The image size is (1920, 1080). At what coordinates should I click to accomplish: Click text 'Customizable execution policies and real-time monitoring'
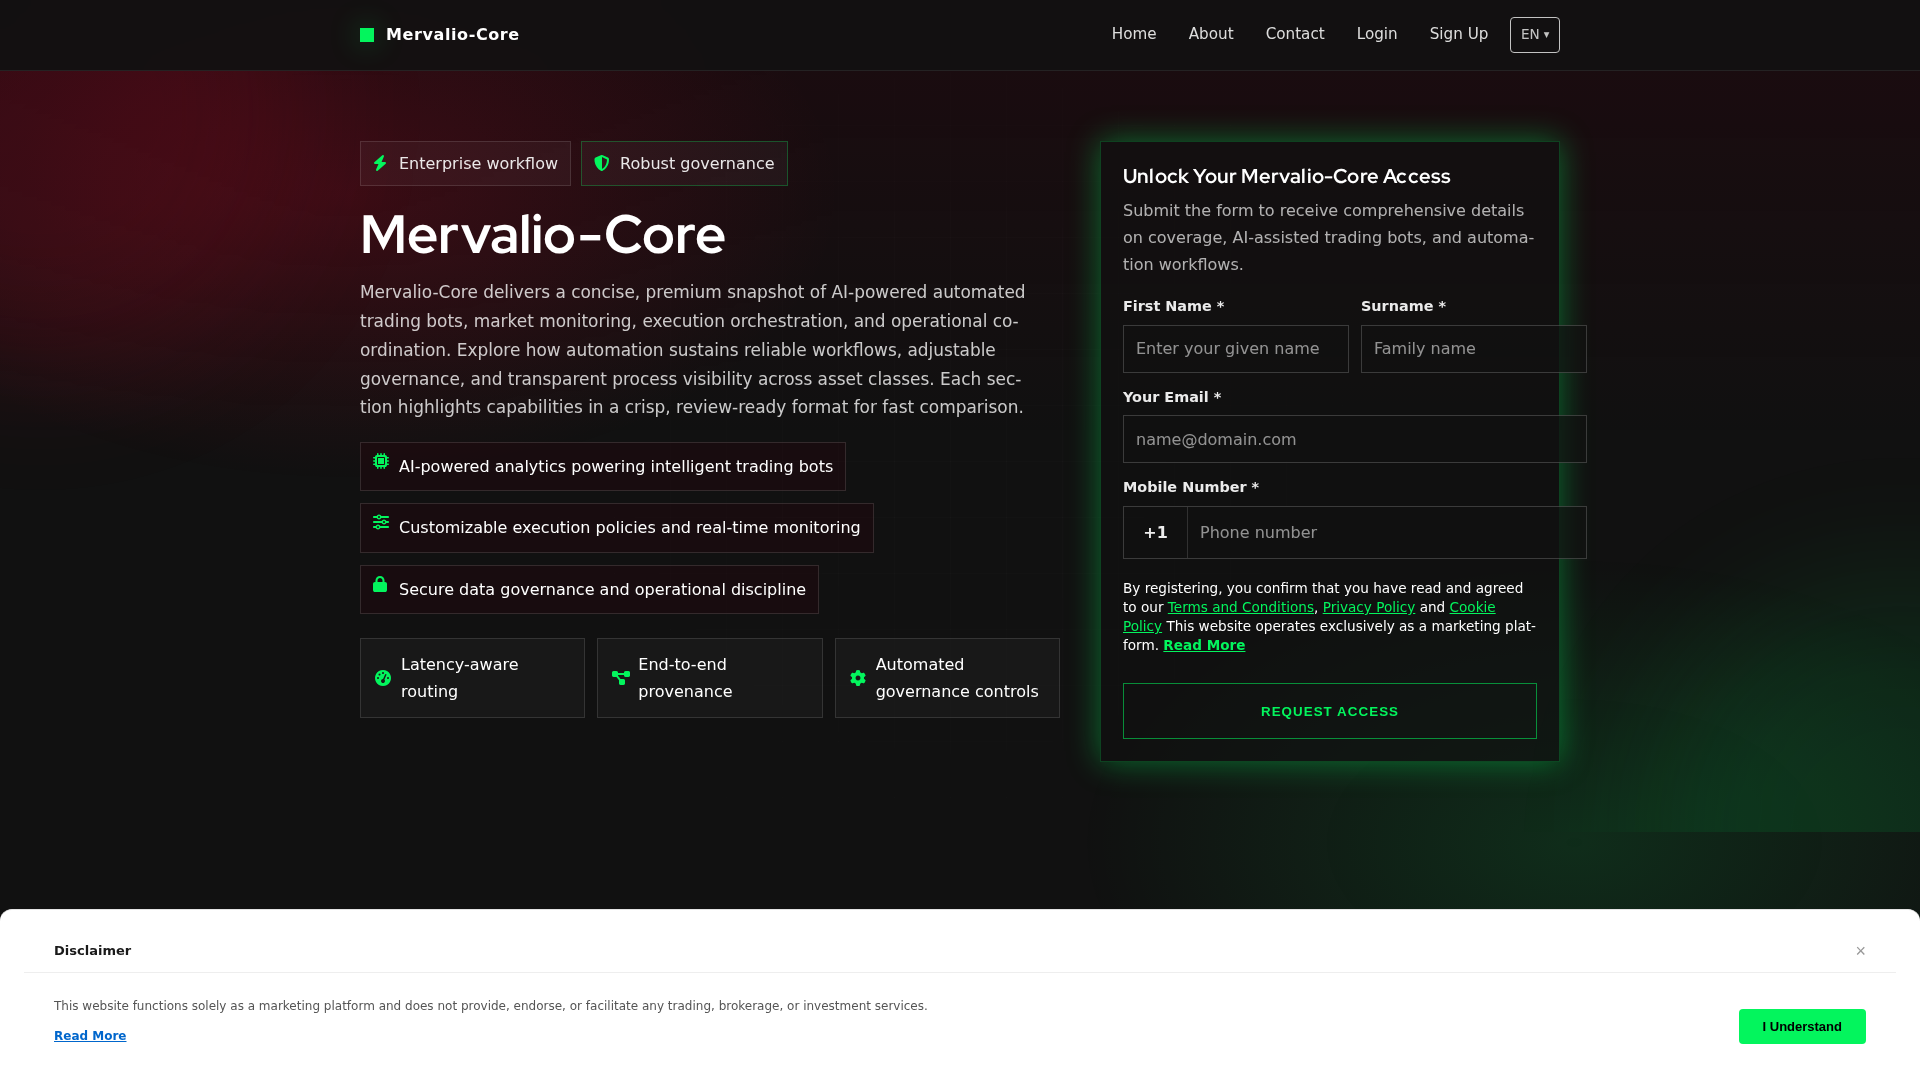pyautogui.click(x=630, y=528)
